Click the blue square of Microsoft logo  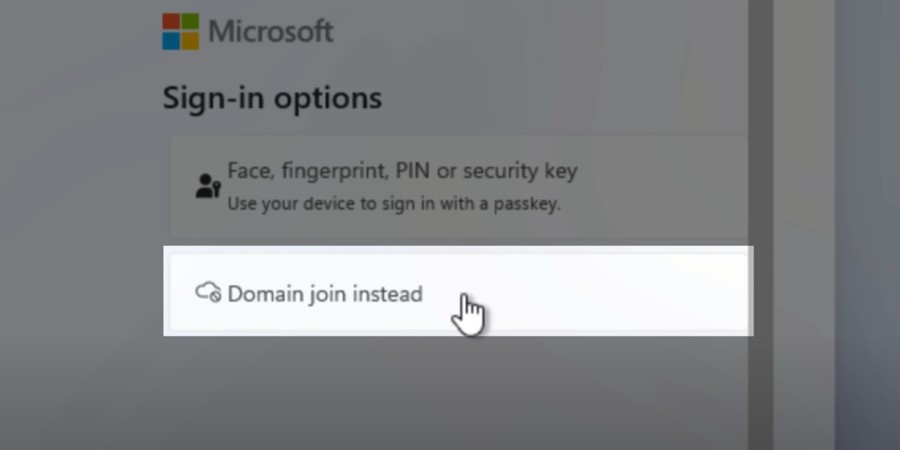click(172, 40)
